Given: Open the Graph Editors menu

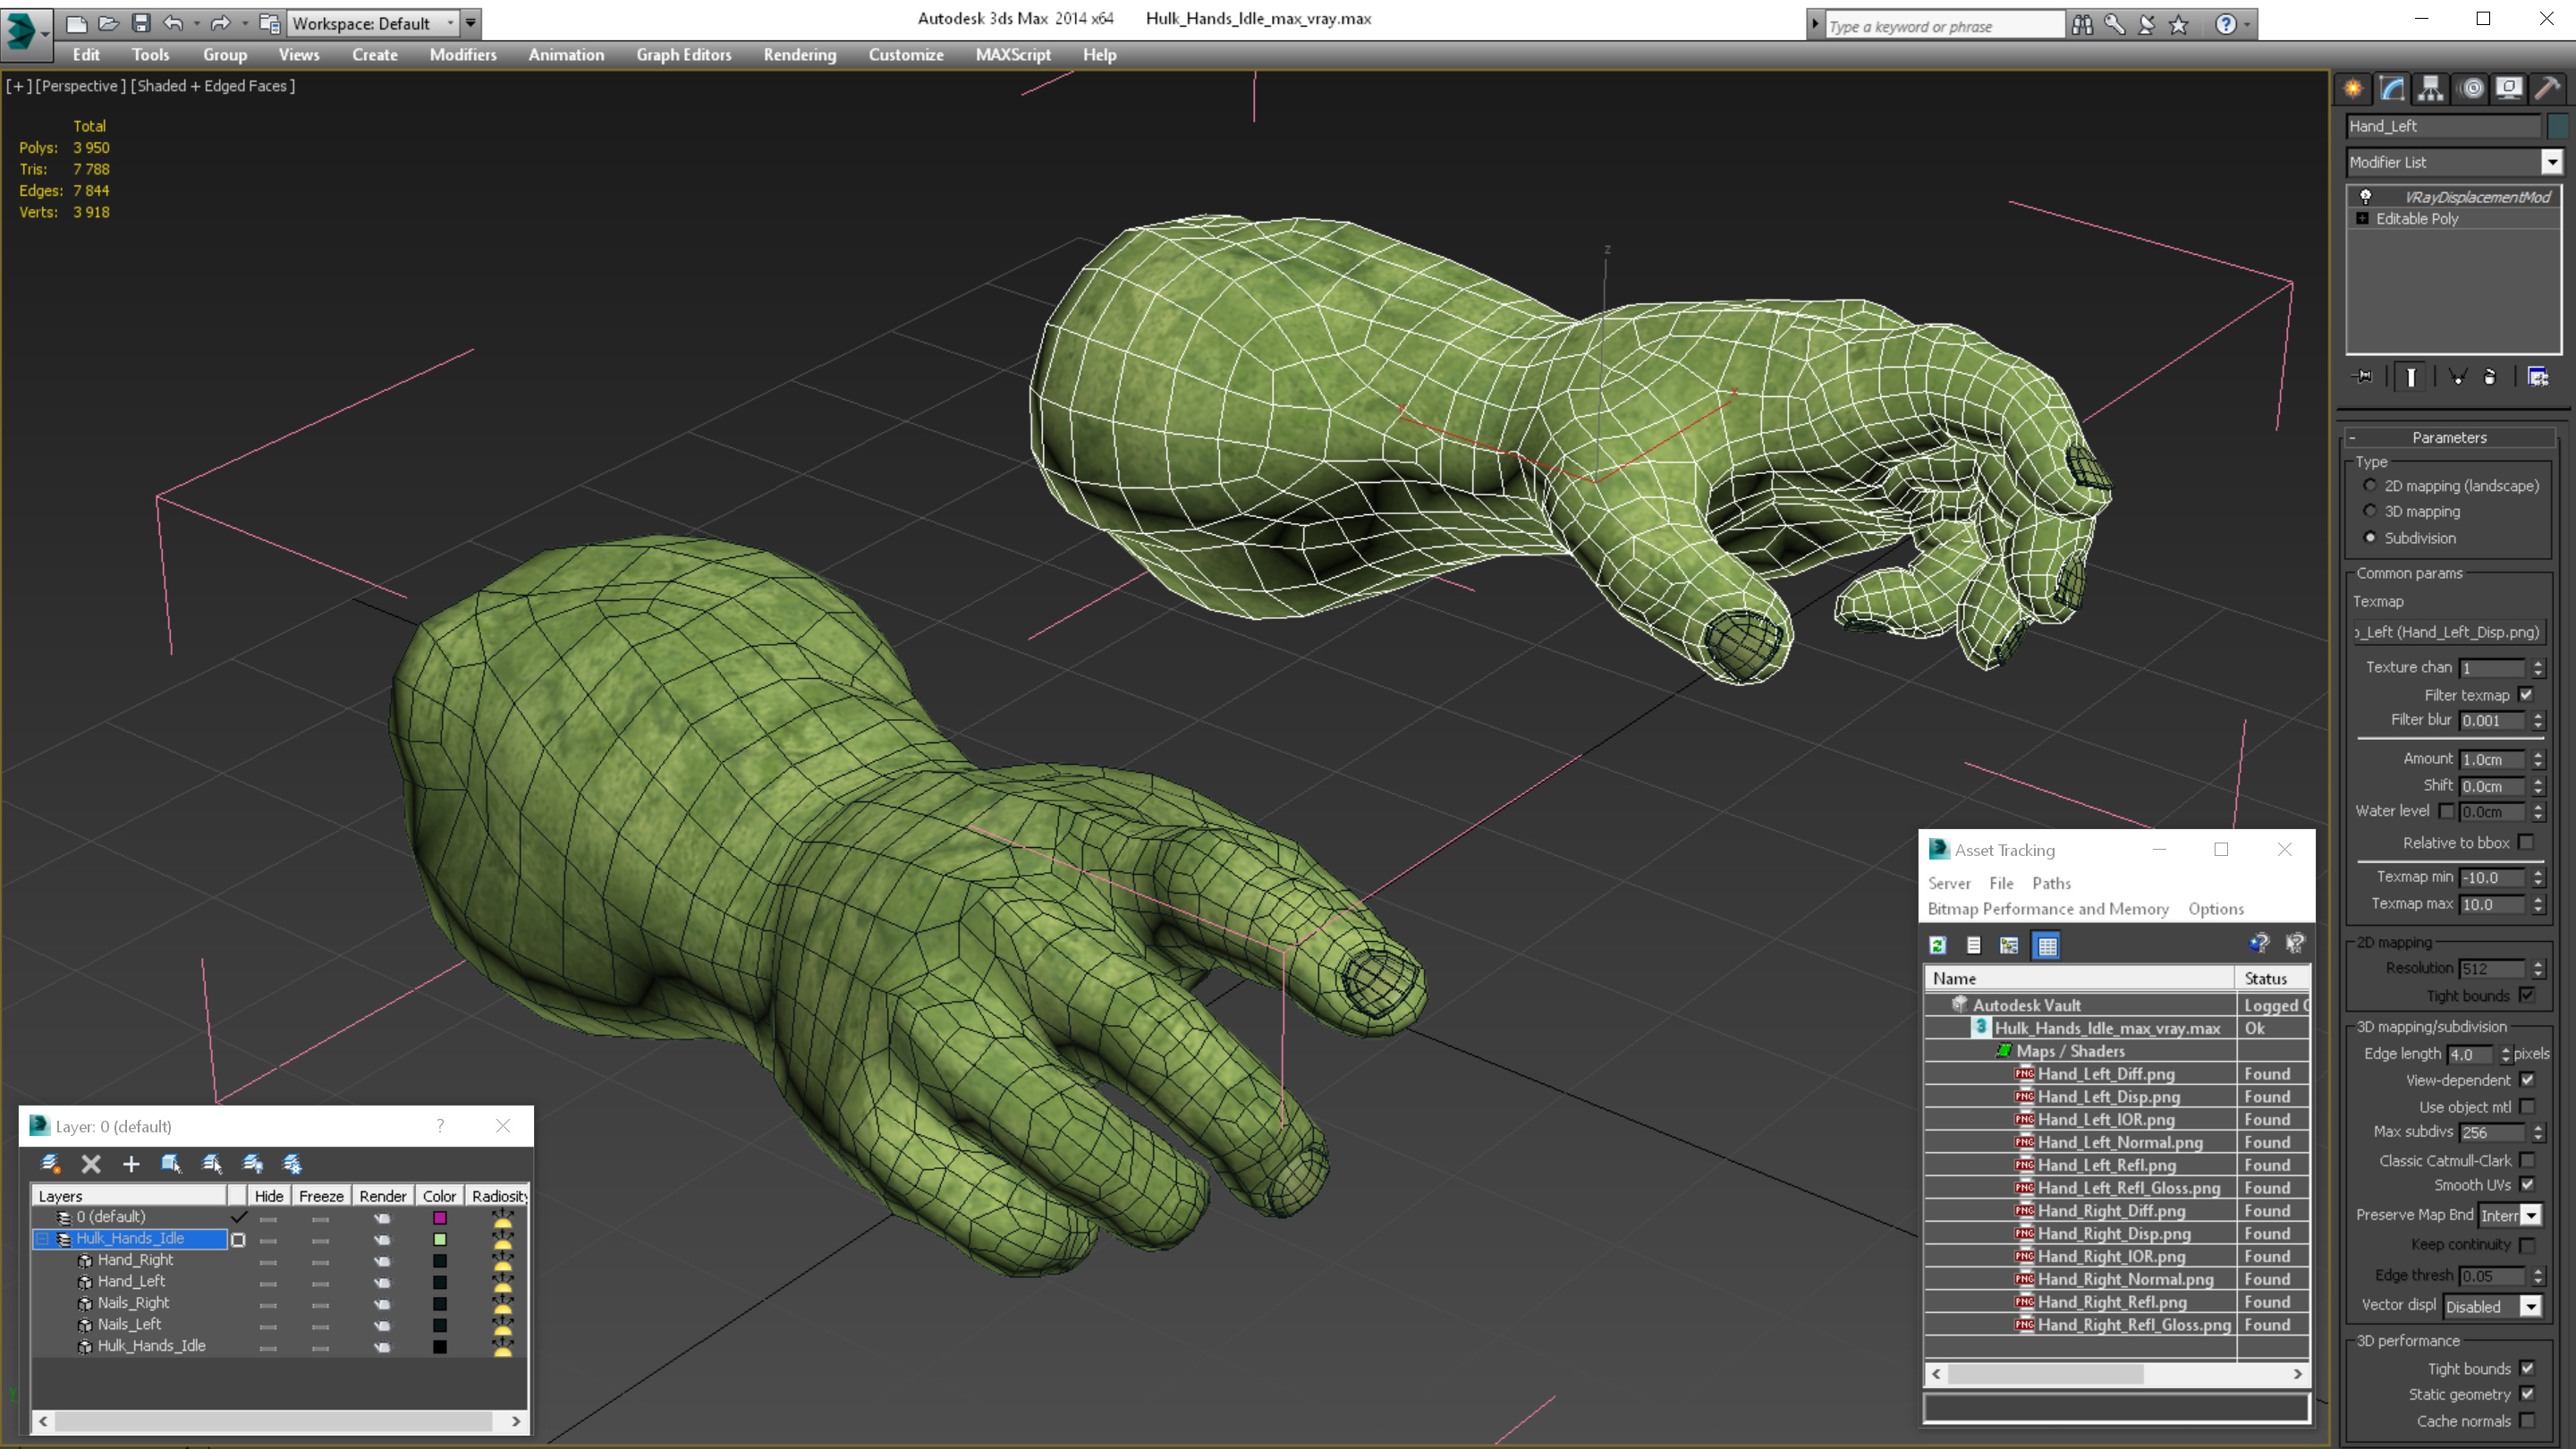Looking at the screenshot, I should tap(684, 55).
